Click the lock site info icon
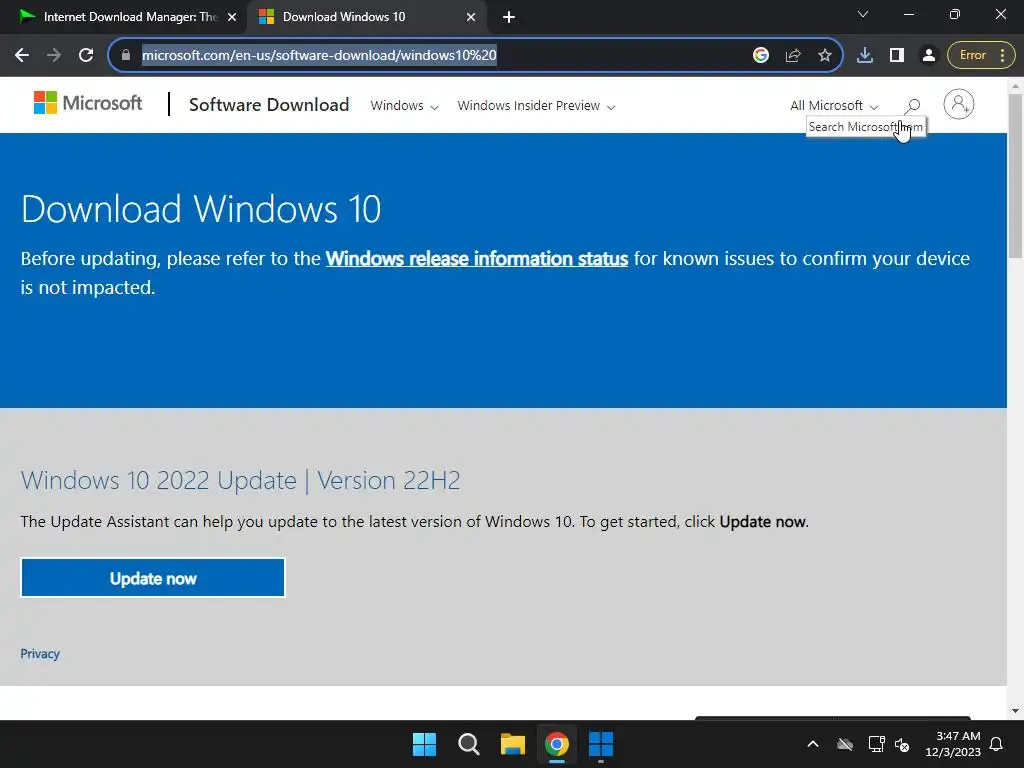 126,56
